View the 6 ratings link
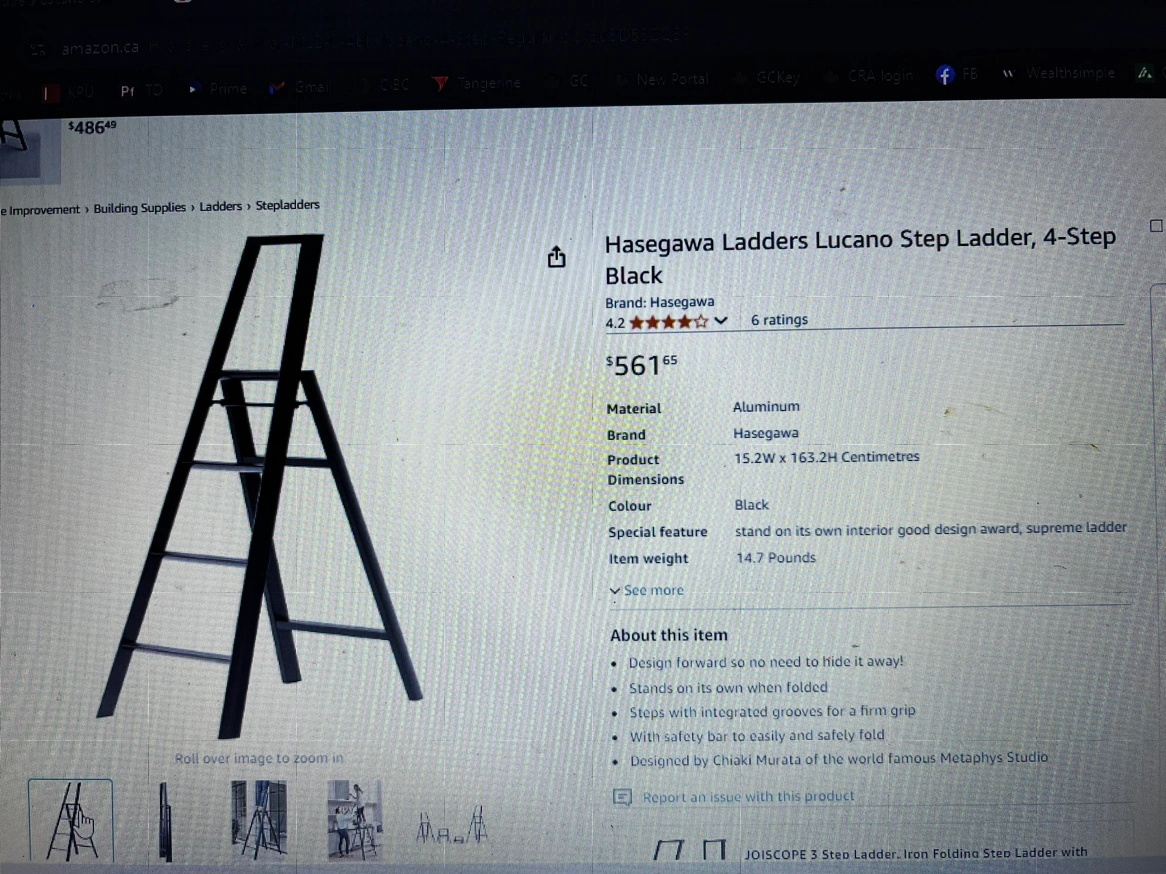The image size is (1166, 874). point(779,320)
